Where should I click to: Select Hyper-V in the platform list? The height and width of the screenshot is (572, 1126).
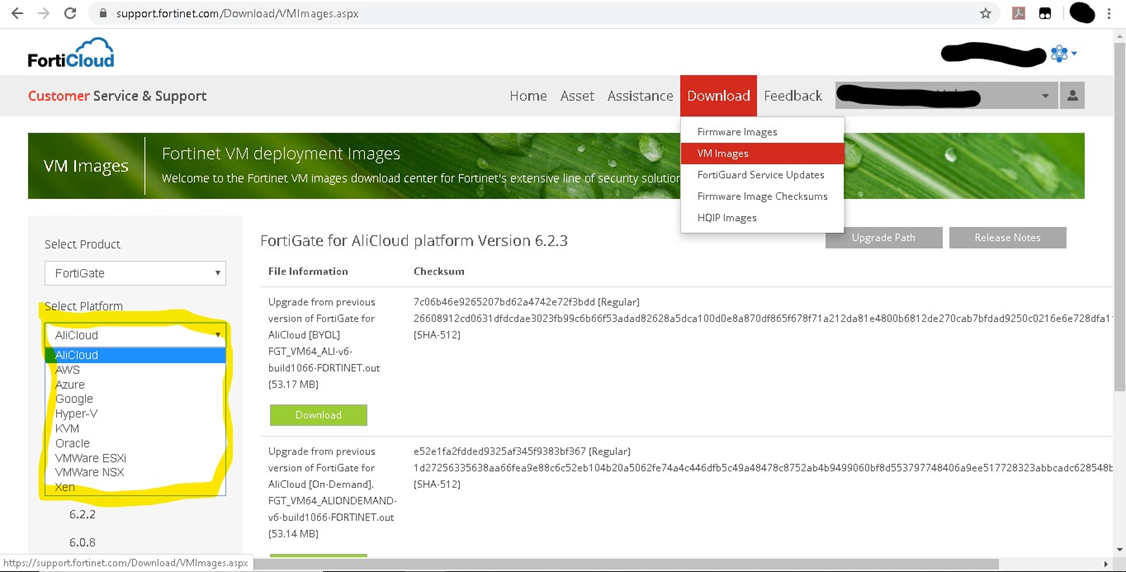135,413
